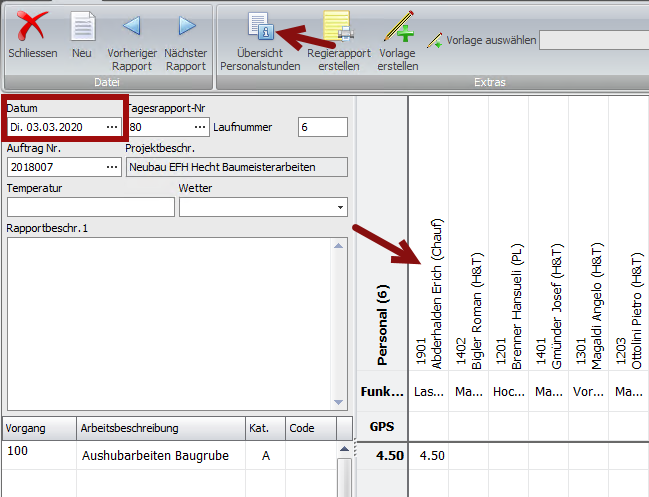Create a new report with Neu icon

82,26
